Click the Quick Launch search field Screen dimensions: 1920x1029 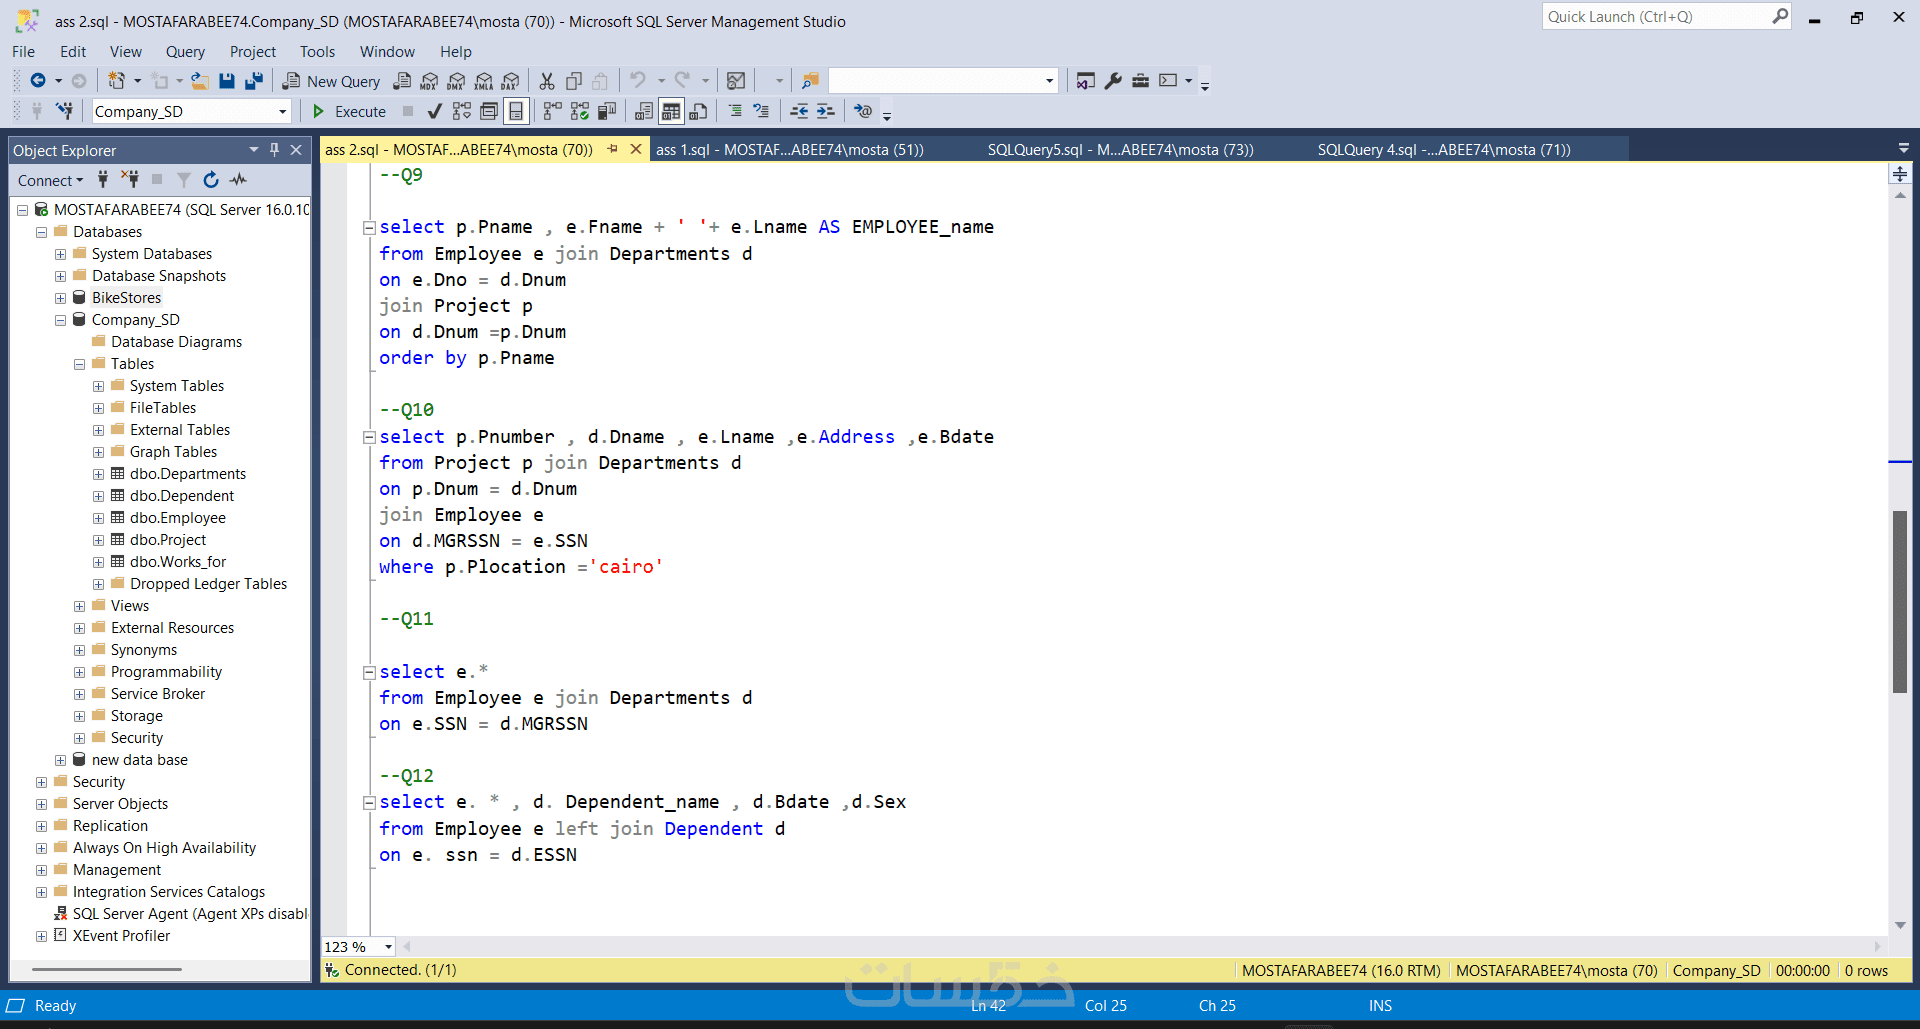(x=1657, y=17)
